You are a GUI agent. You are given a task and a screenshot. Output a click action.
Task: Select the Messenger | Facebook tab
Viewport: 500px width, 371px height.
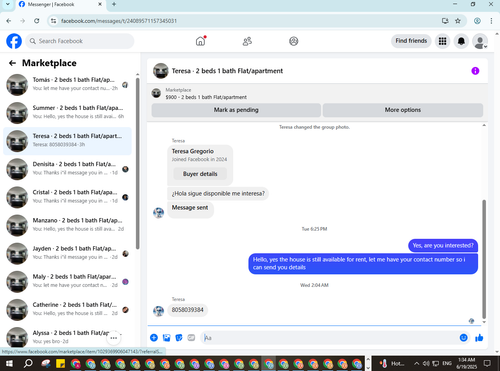coord(60,4)
